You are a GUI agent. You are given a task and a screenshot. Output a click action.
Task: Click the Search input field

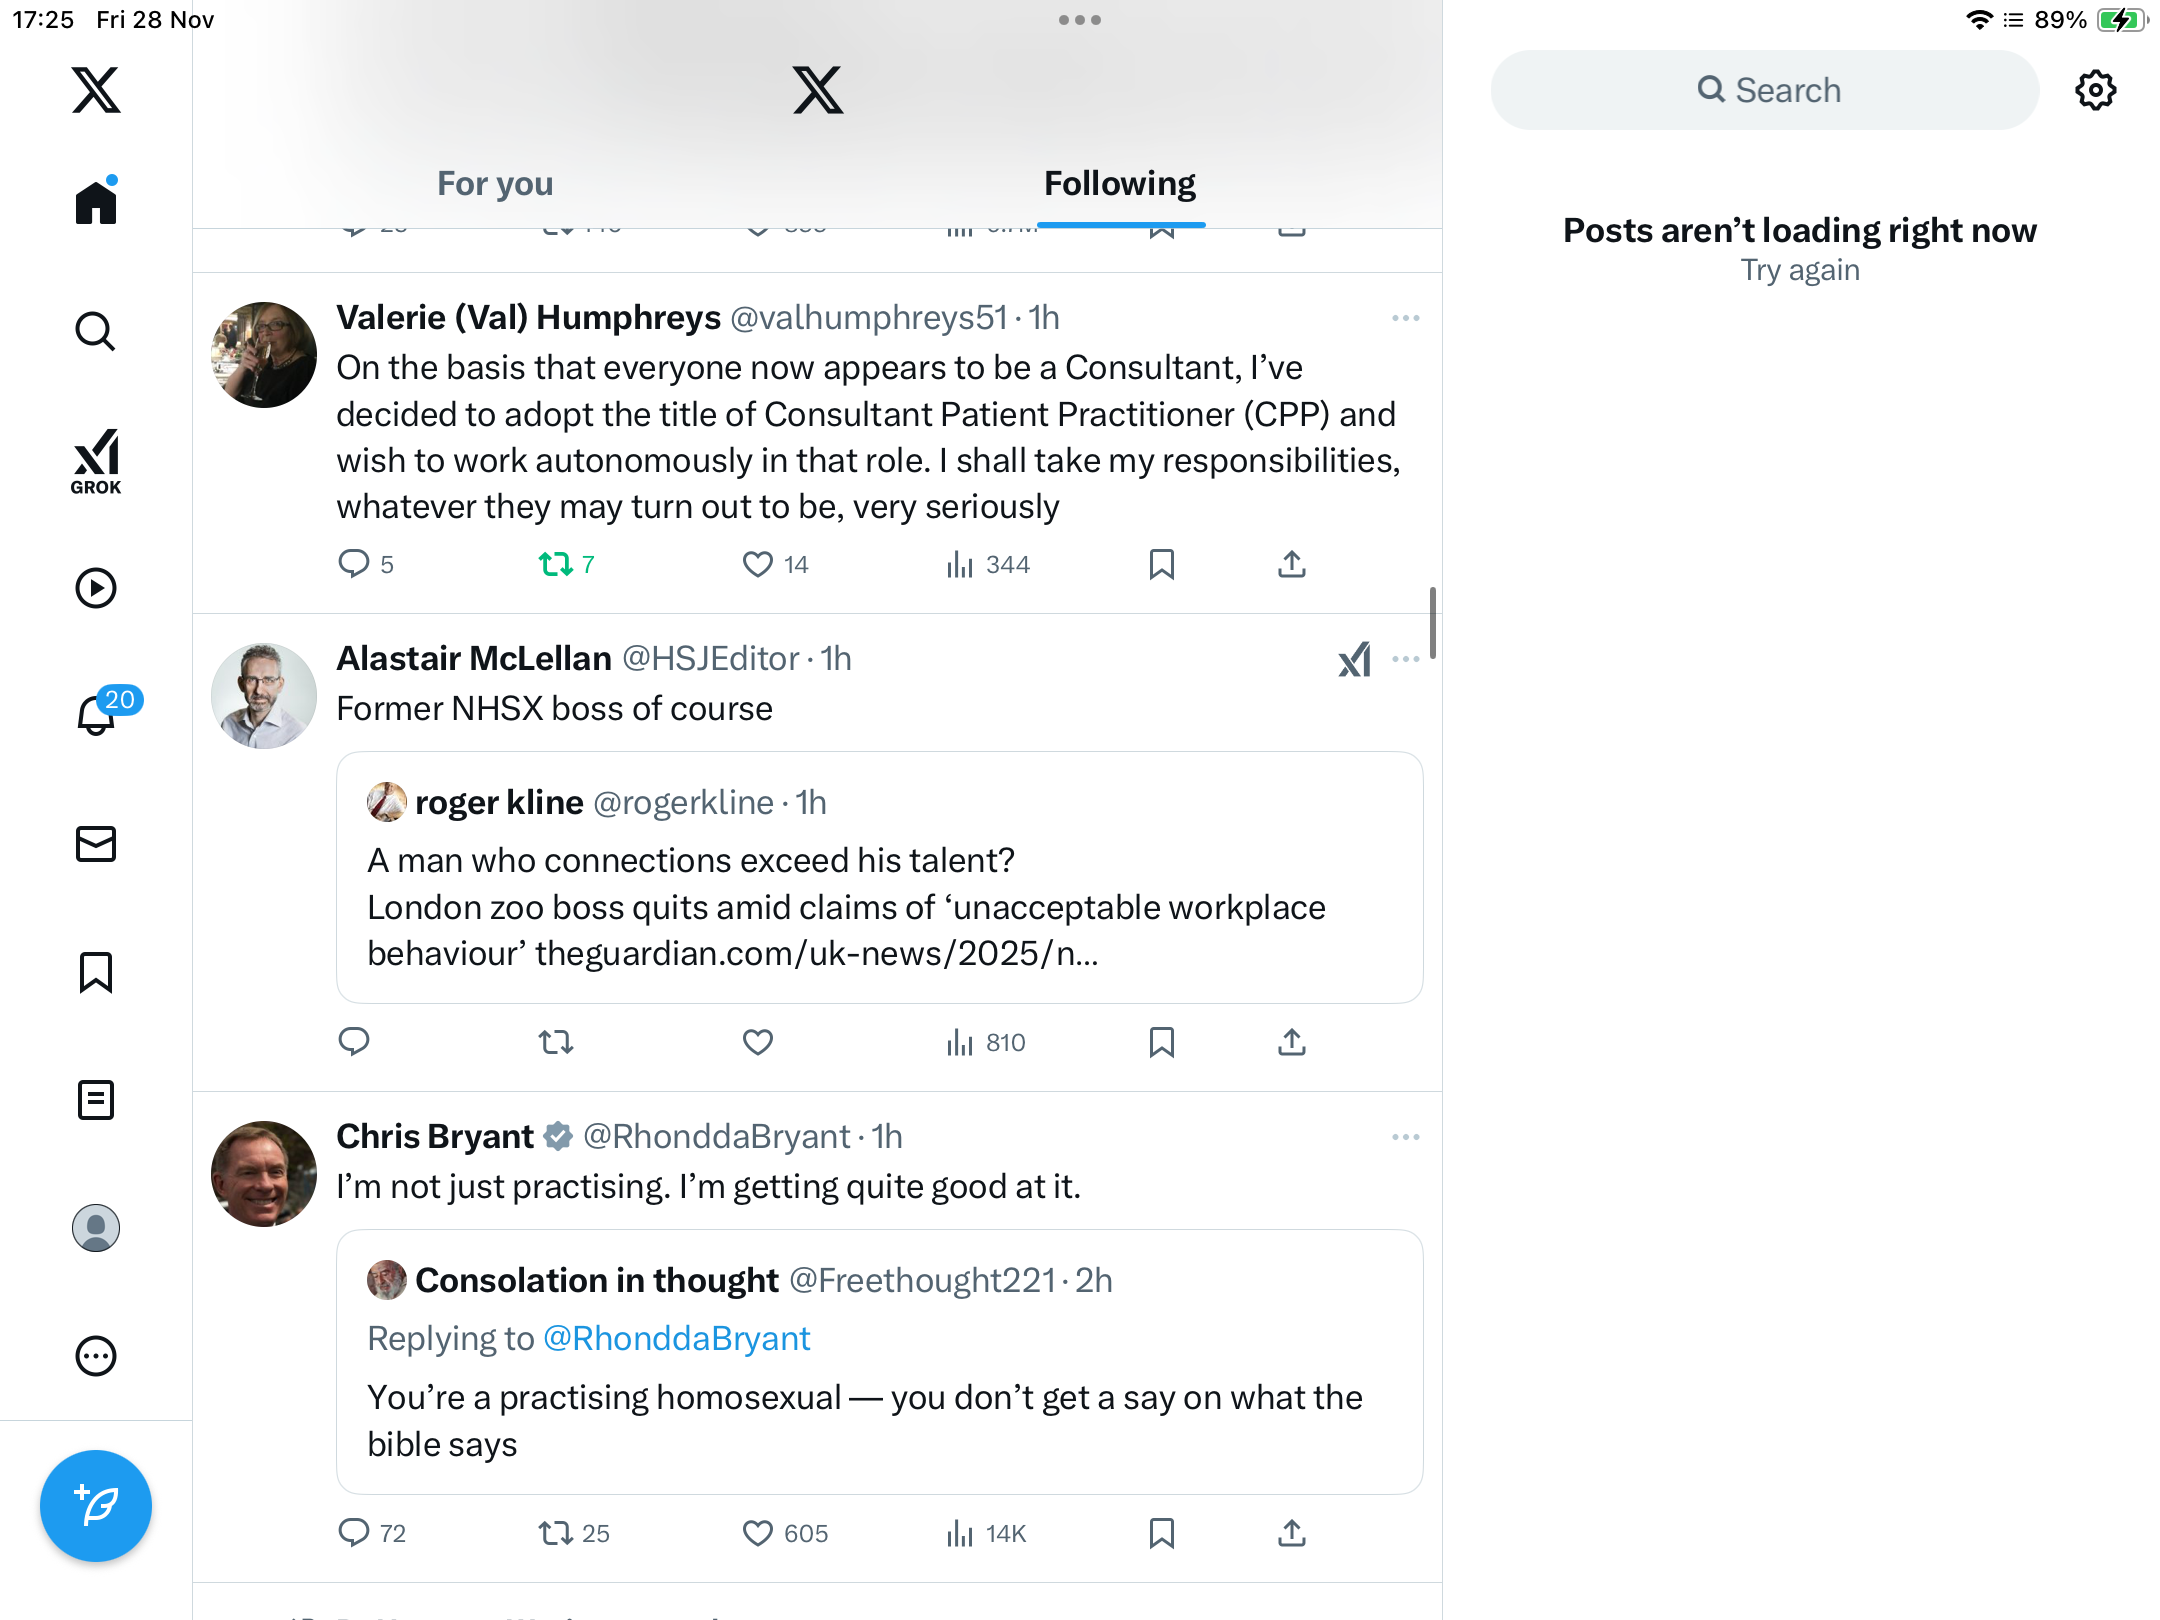tap(1765, 90)
